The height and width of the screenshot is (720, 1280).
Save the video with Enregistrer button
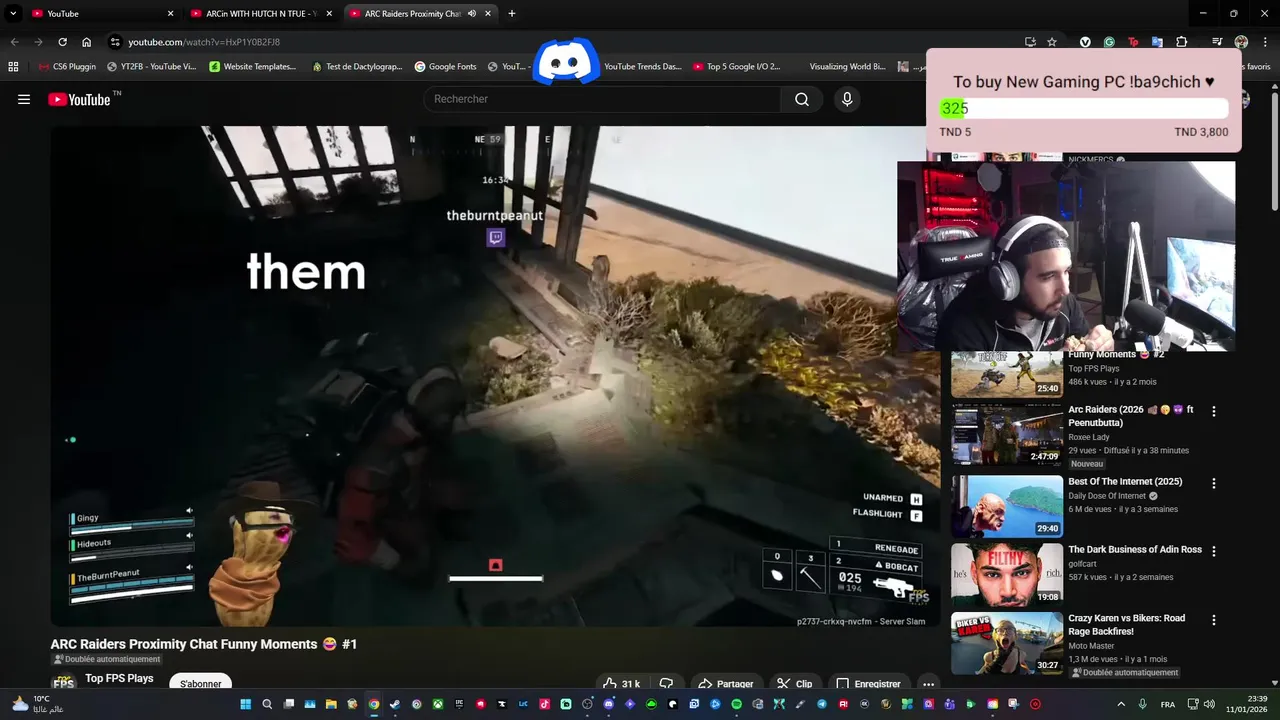click(868, 684)
